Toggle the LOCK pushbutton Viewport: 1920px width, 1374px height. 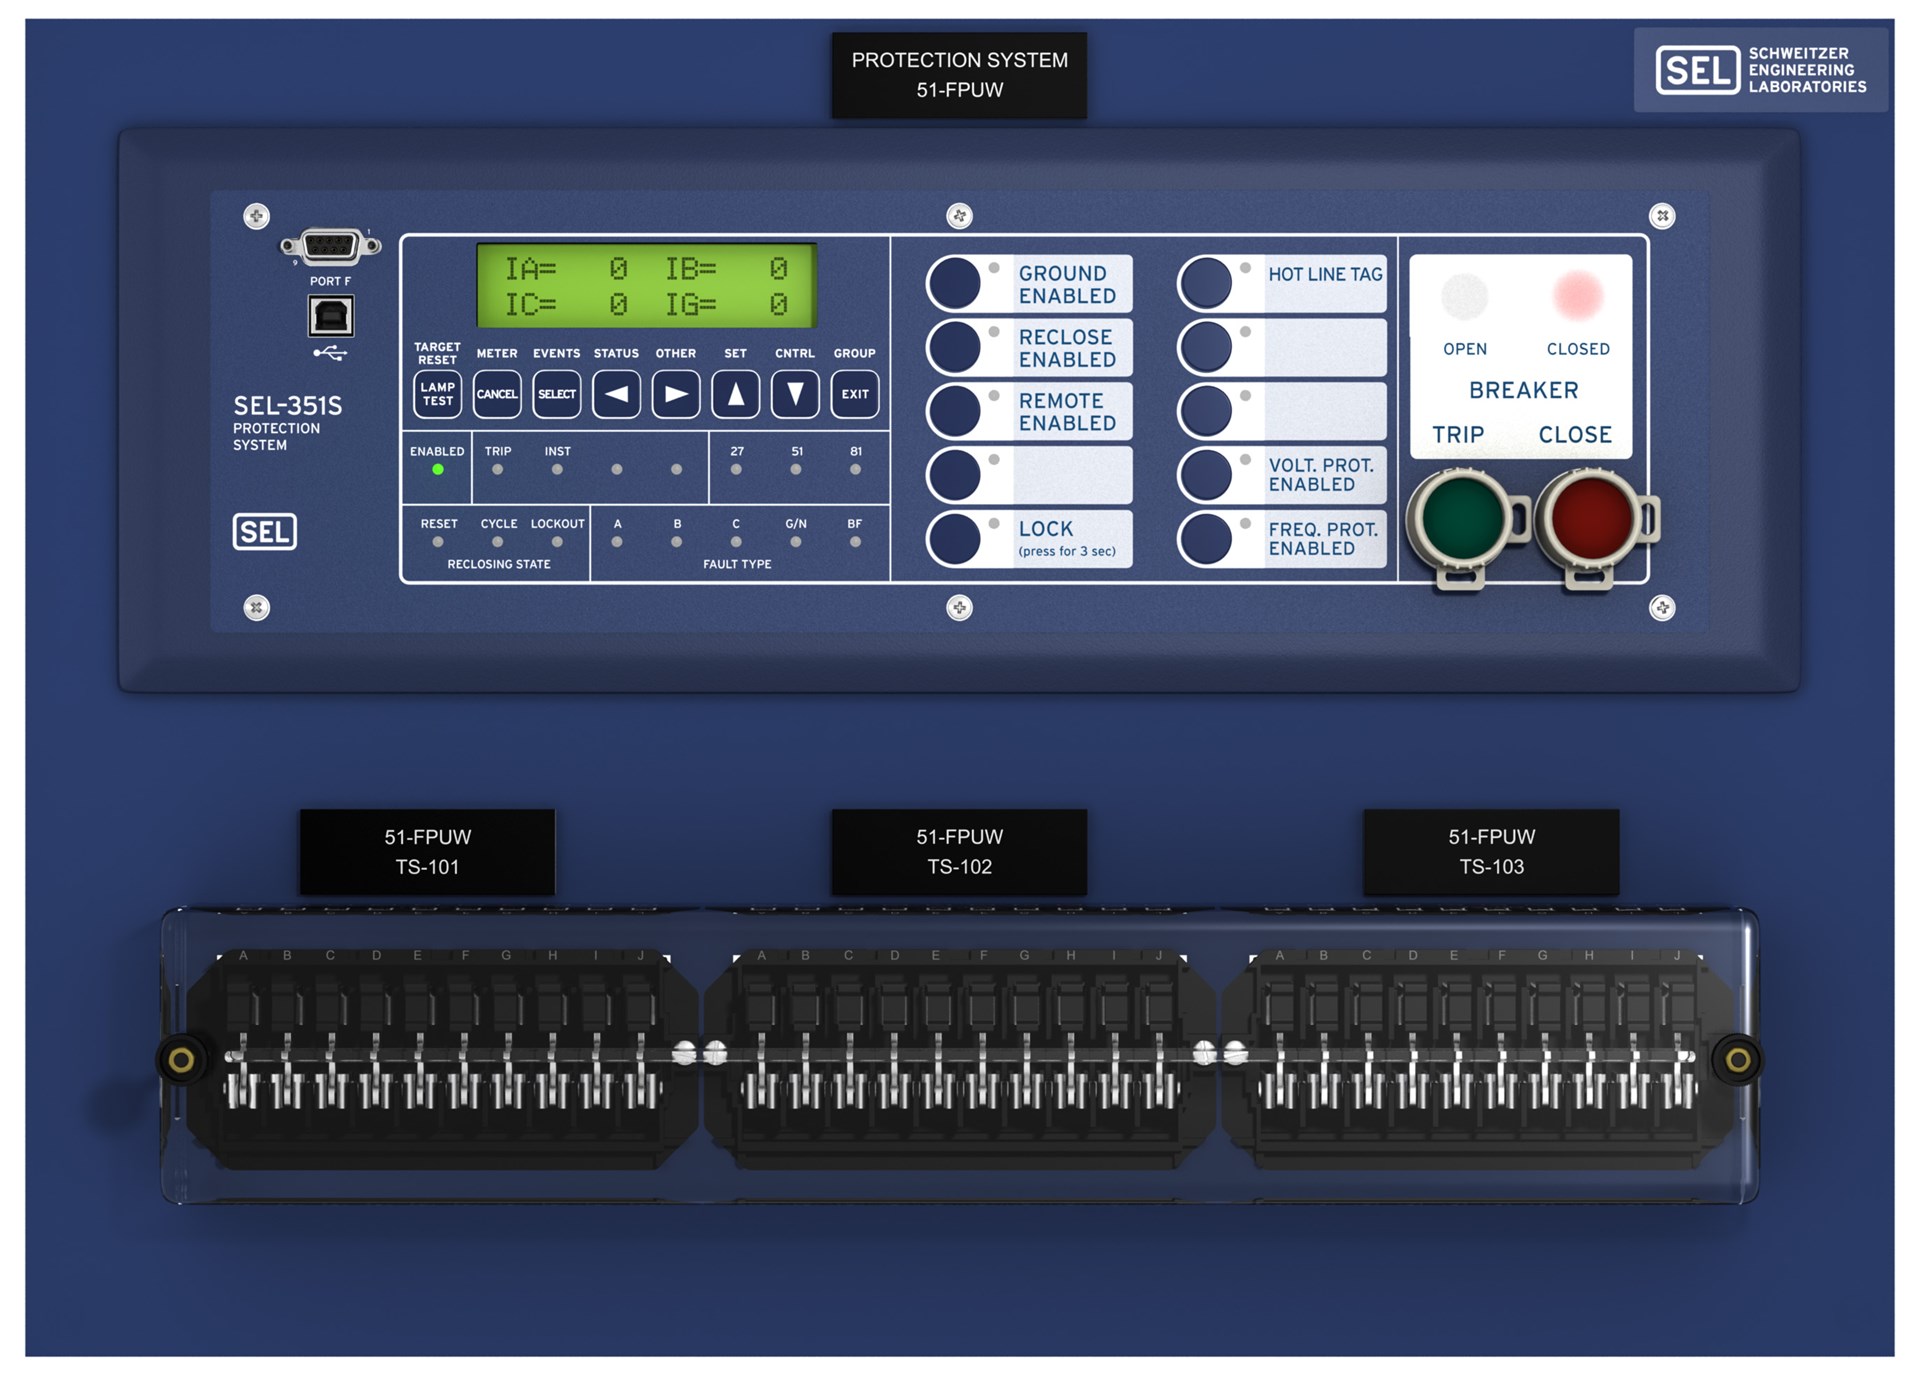coord(954,539)
